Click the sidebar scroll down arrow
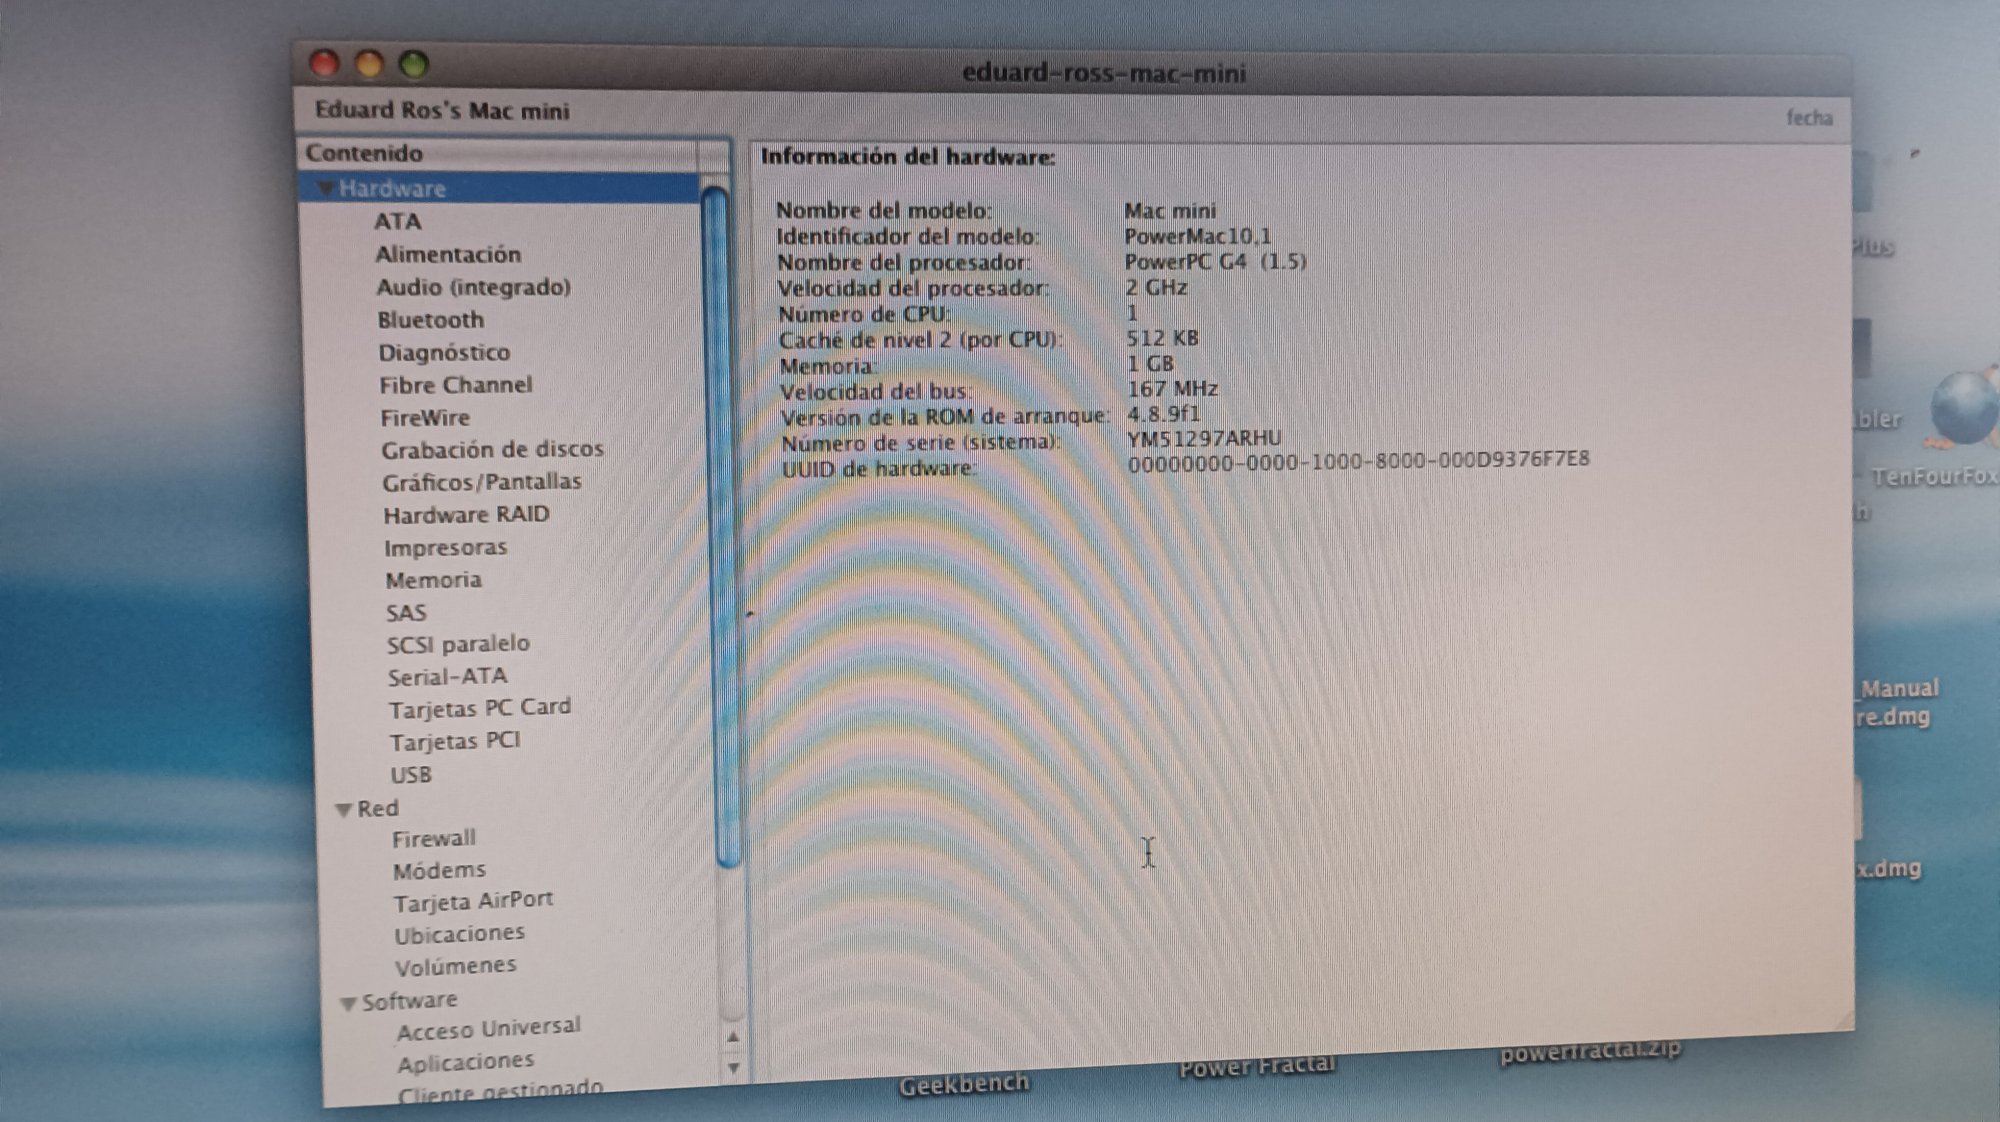This screenshot has height=1122, width=2000. (734, 1068)
